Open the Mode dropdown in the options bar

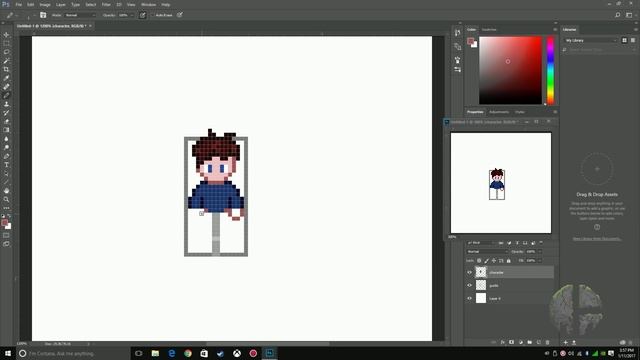pos(80,15)
